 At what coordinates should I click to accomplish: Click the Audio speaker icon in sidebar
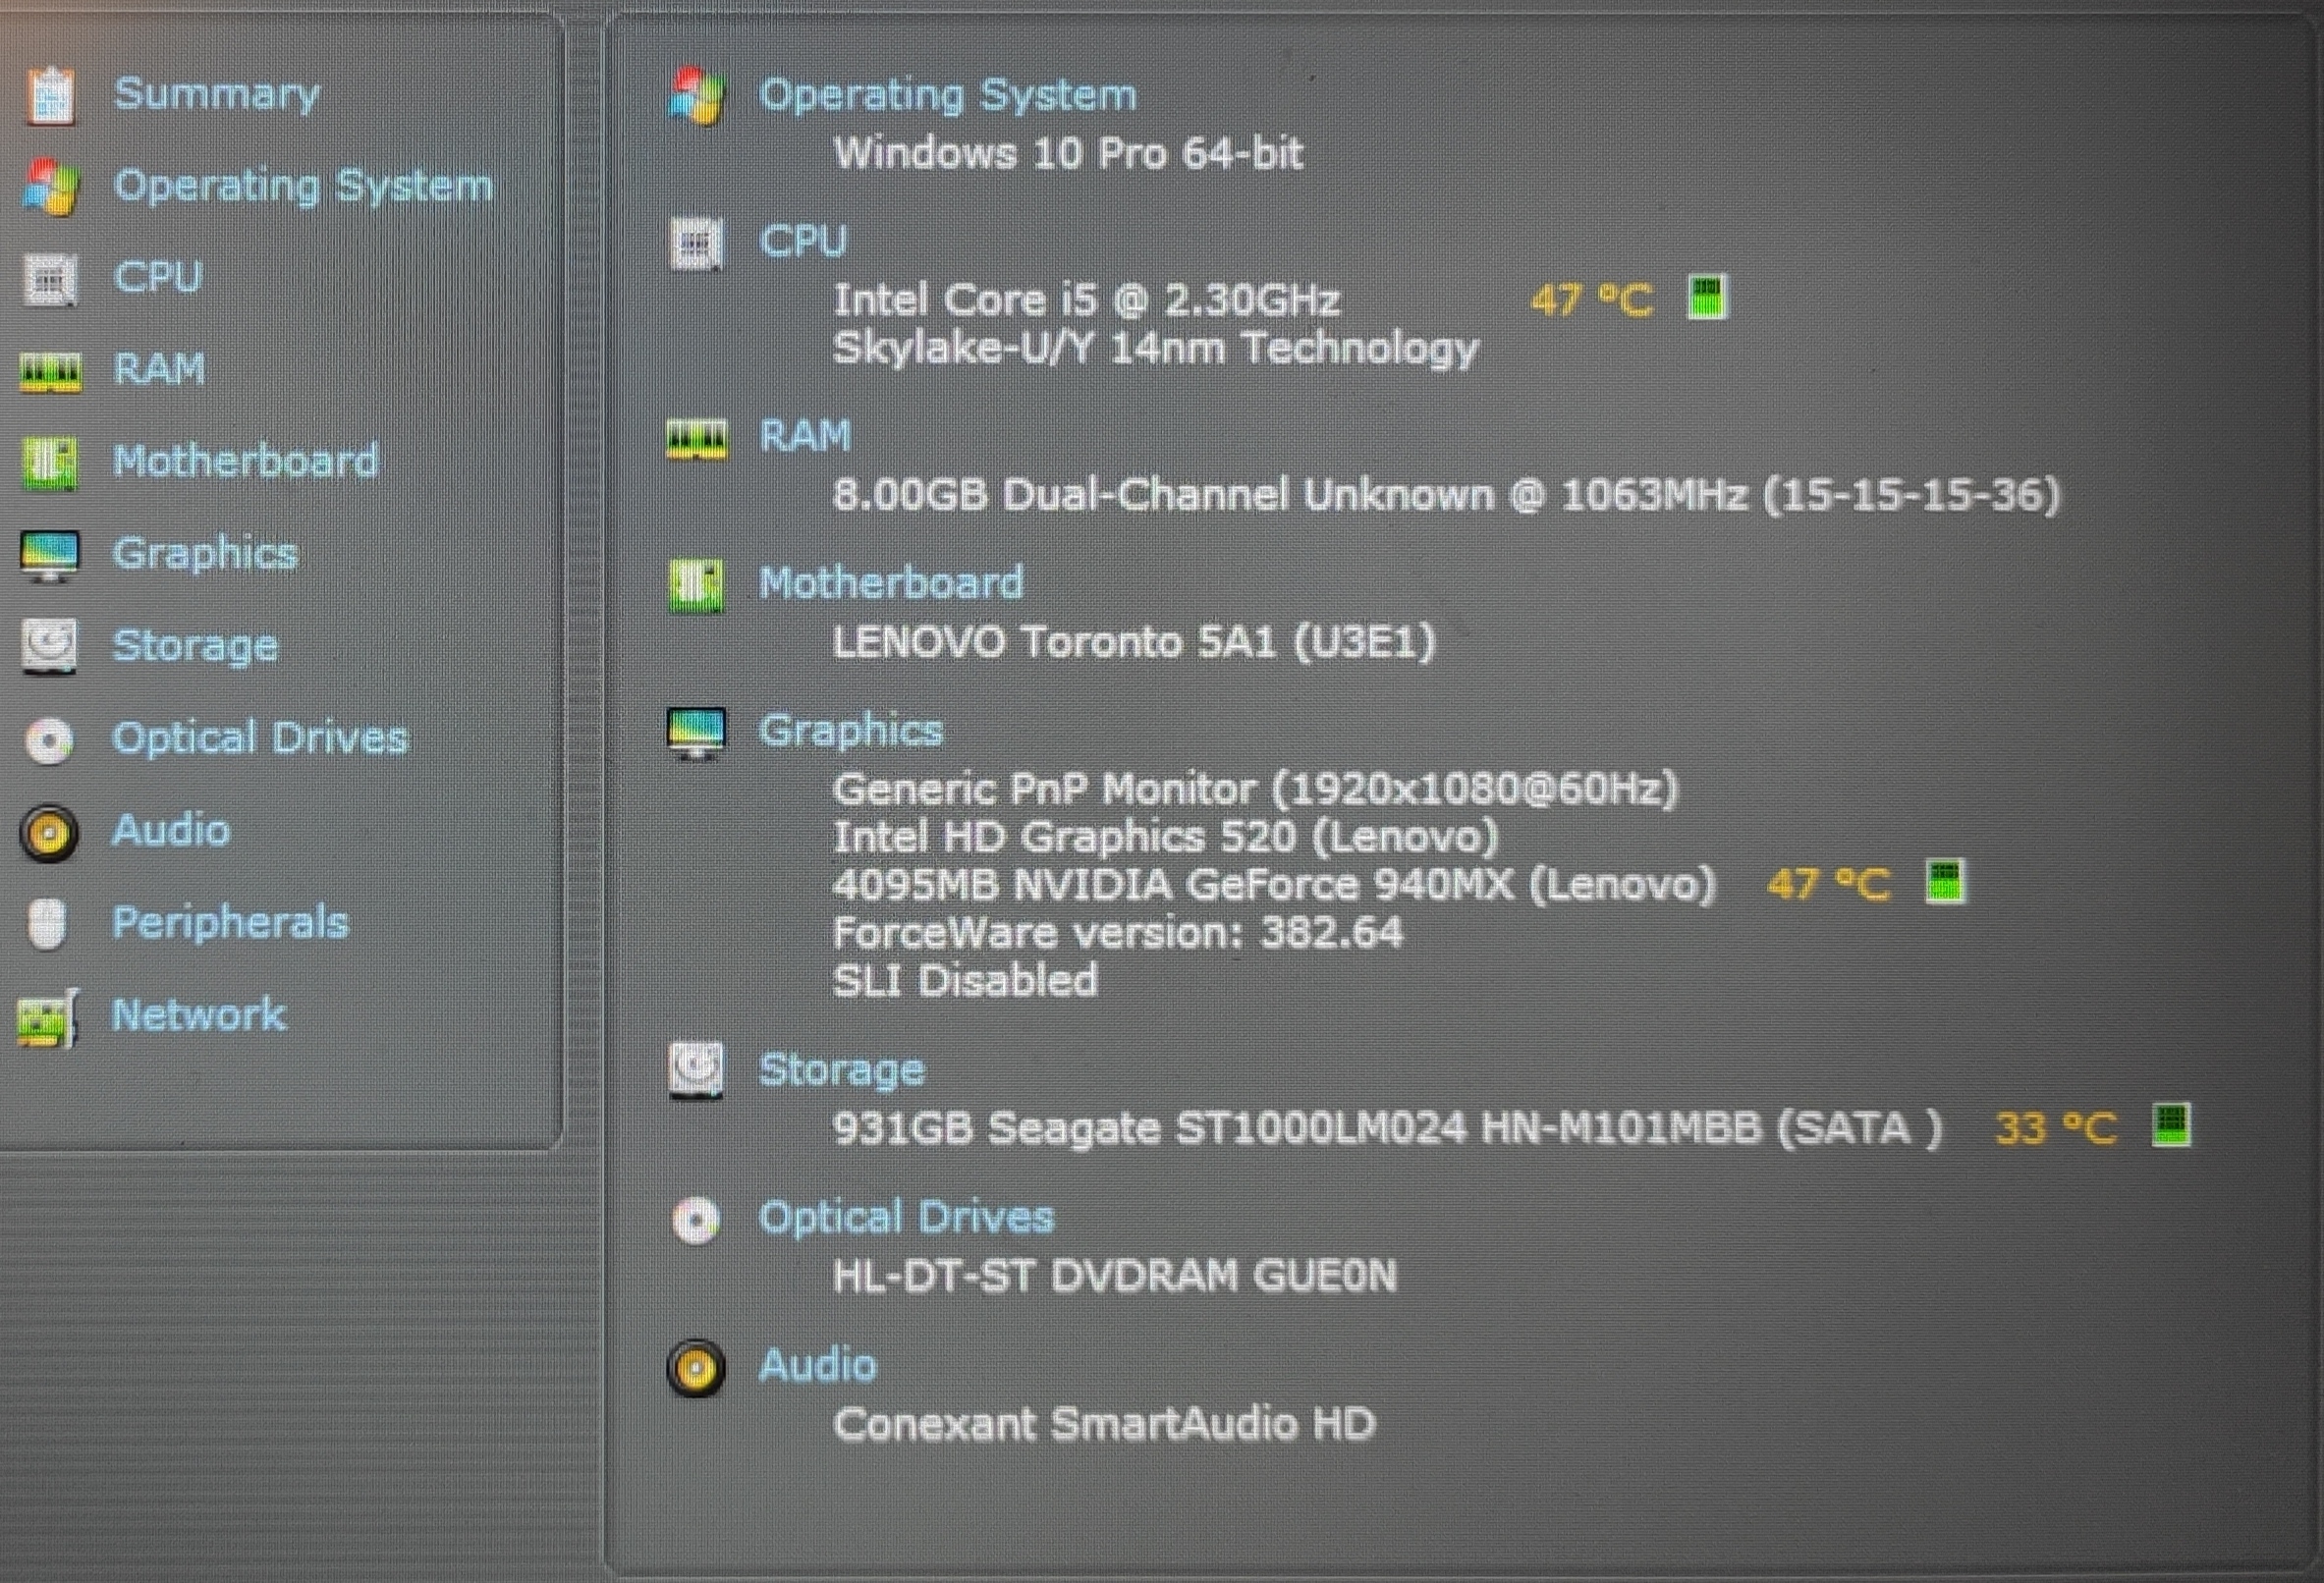coord(48,832)
